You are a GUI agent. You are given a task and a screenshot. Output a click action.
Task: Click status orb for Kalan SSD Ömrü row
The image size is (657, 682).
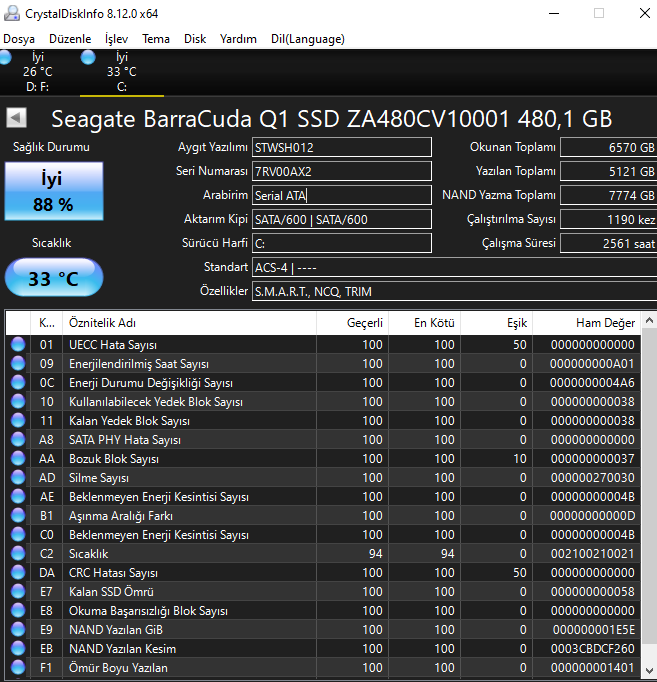pos(18,592)
